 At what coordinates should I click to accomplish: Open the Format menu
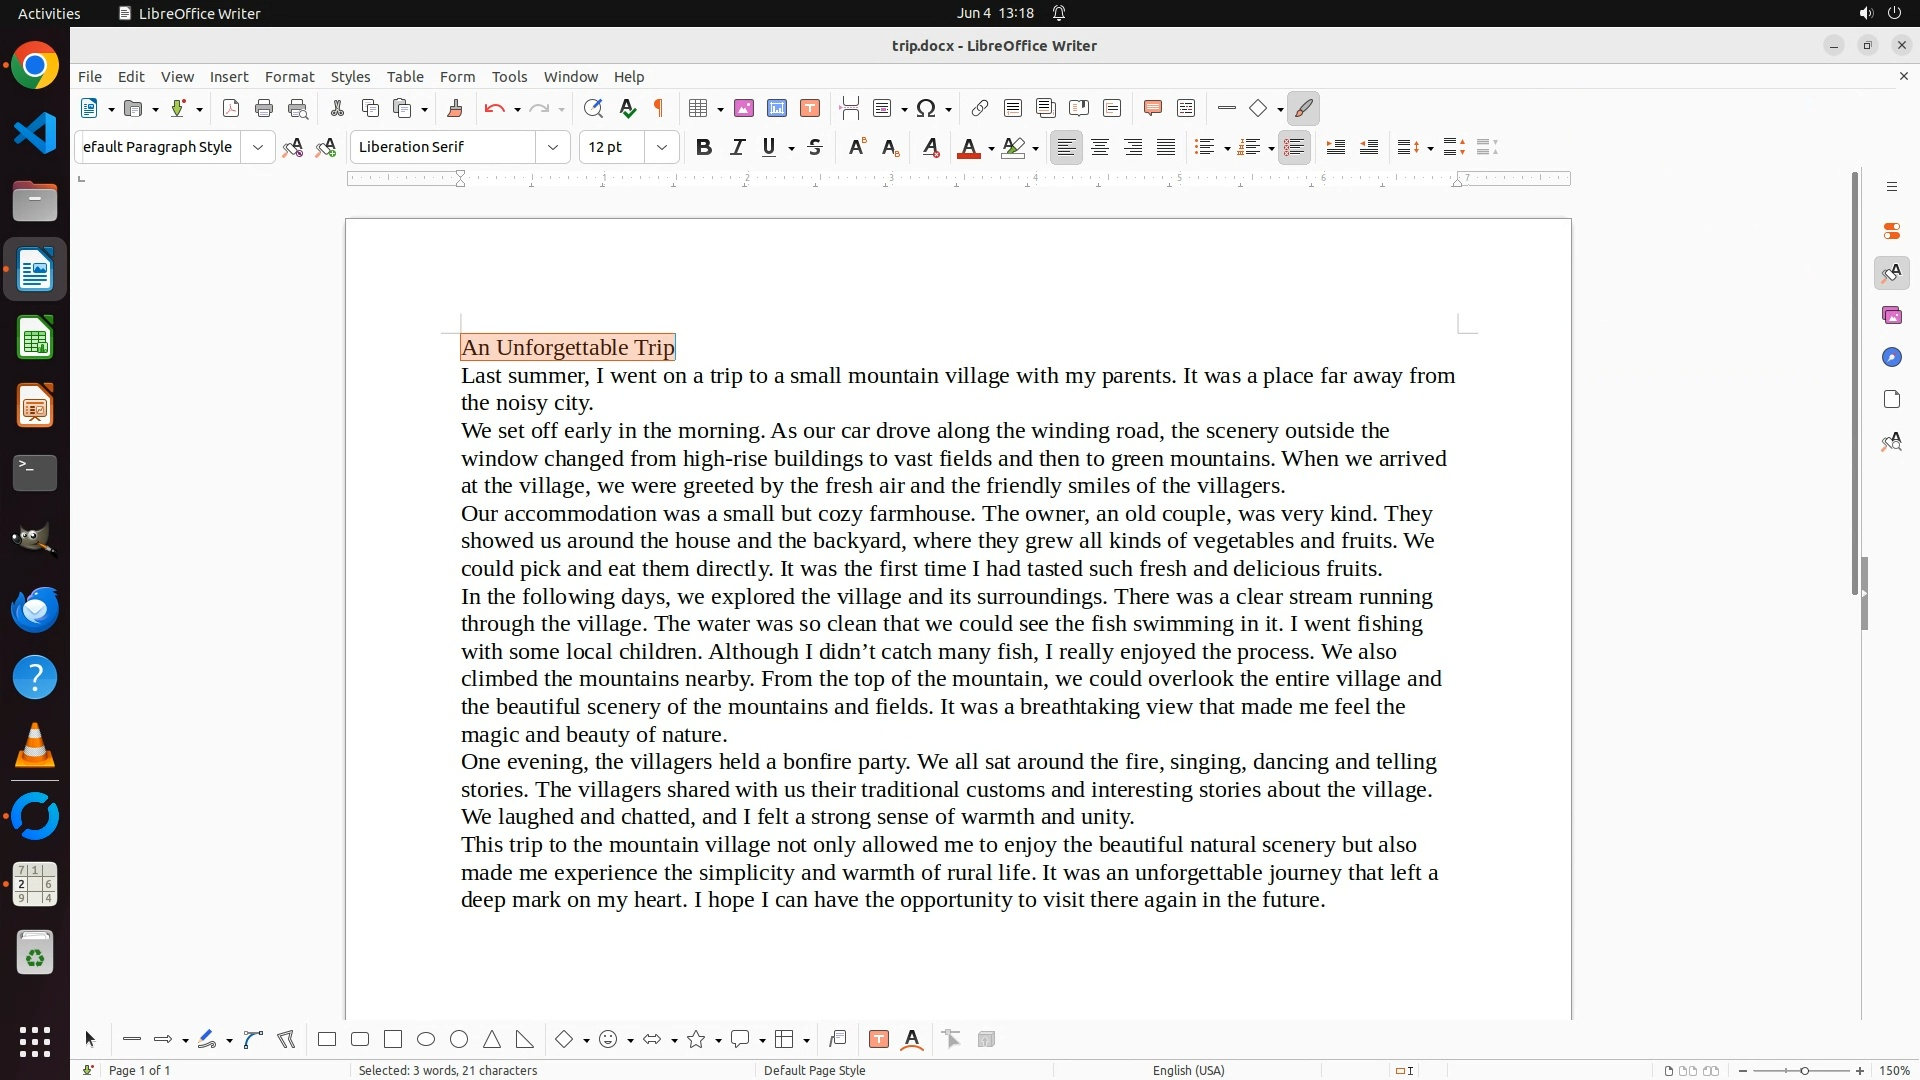pos(289,76)
